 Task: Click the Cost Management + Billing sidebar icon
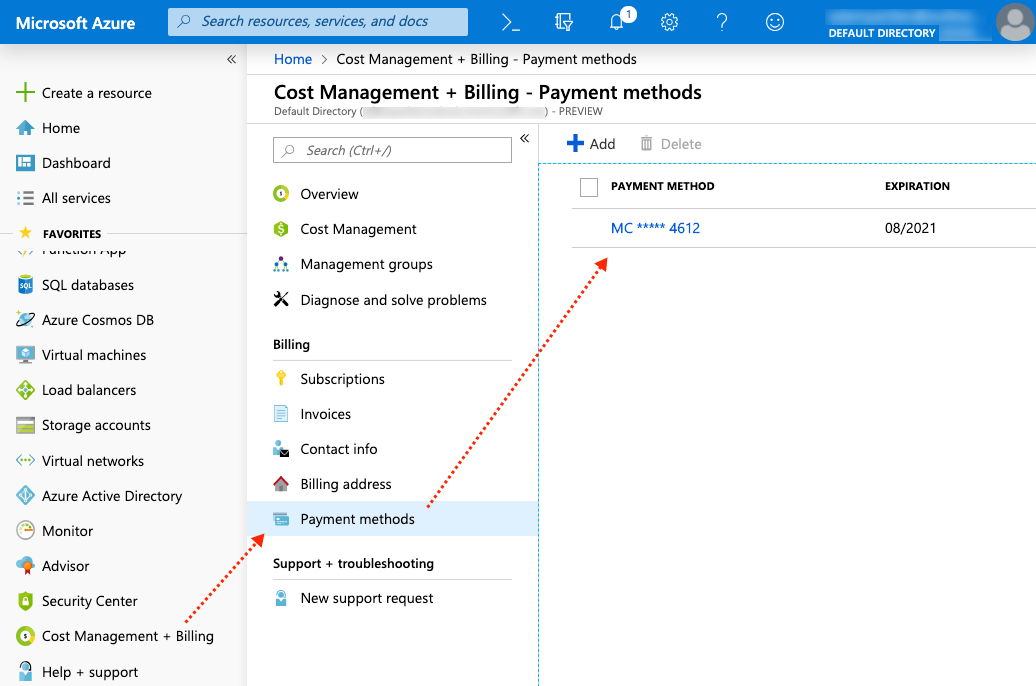tap(25, 636)
